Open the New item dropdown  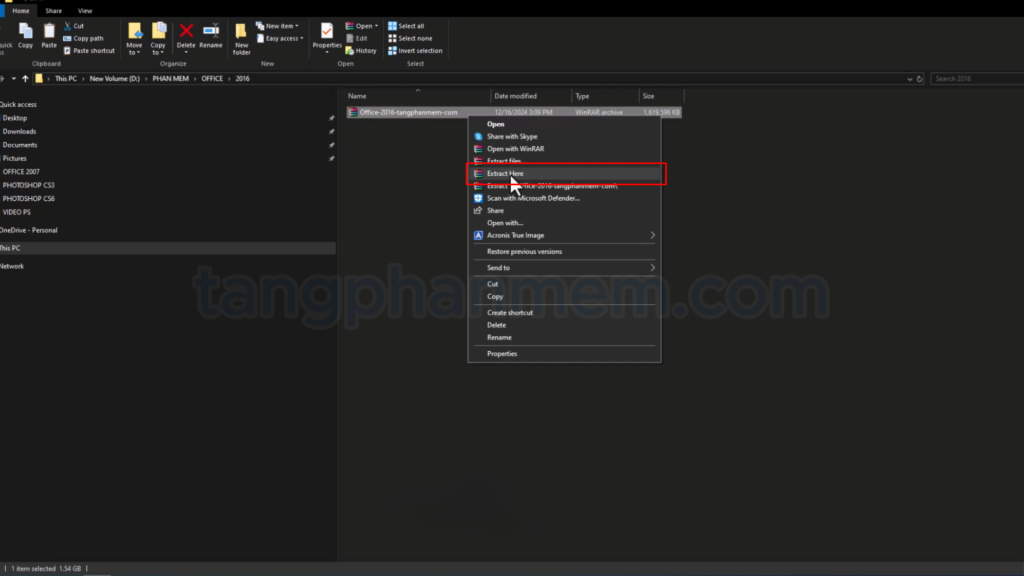278,26
